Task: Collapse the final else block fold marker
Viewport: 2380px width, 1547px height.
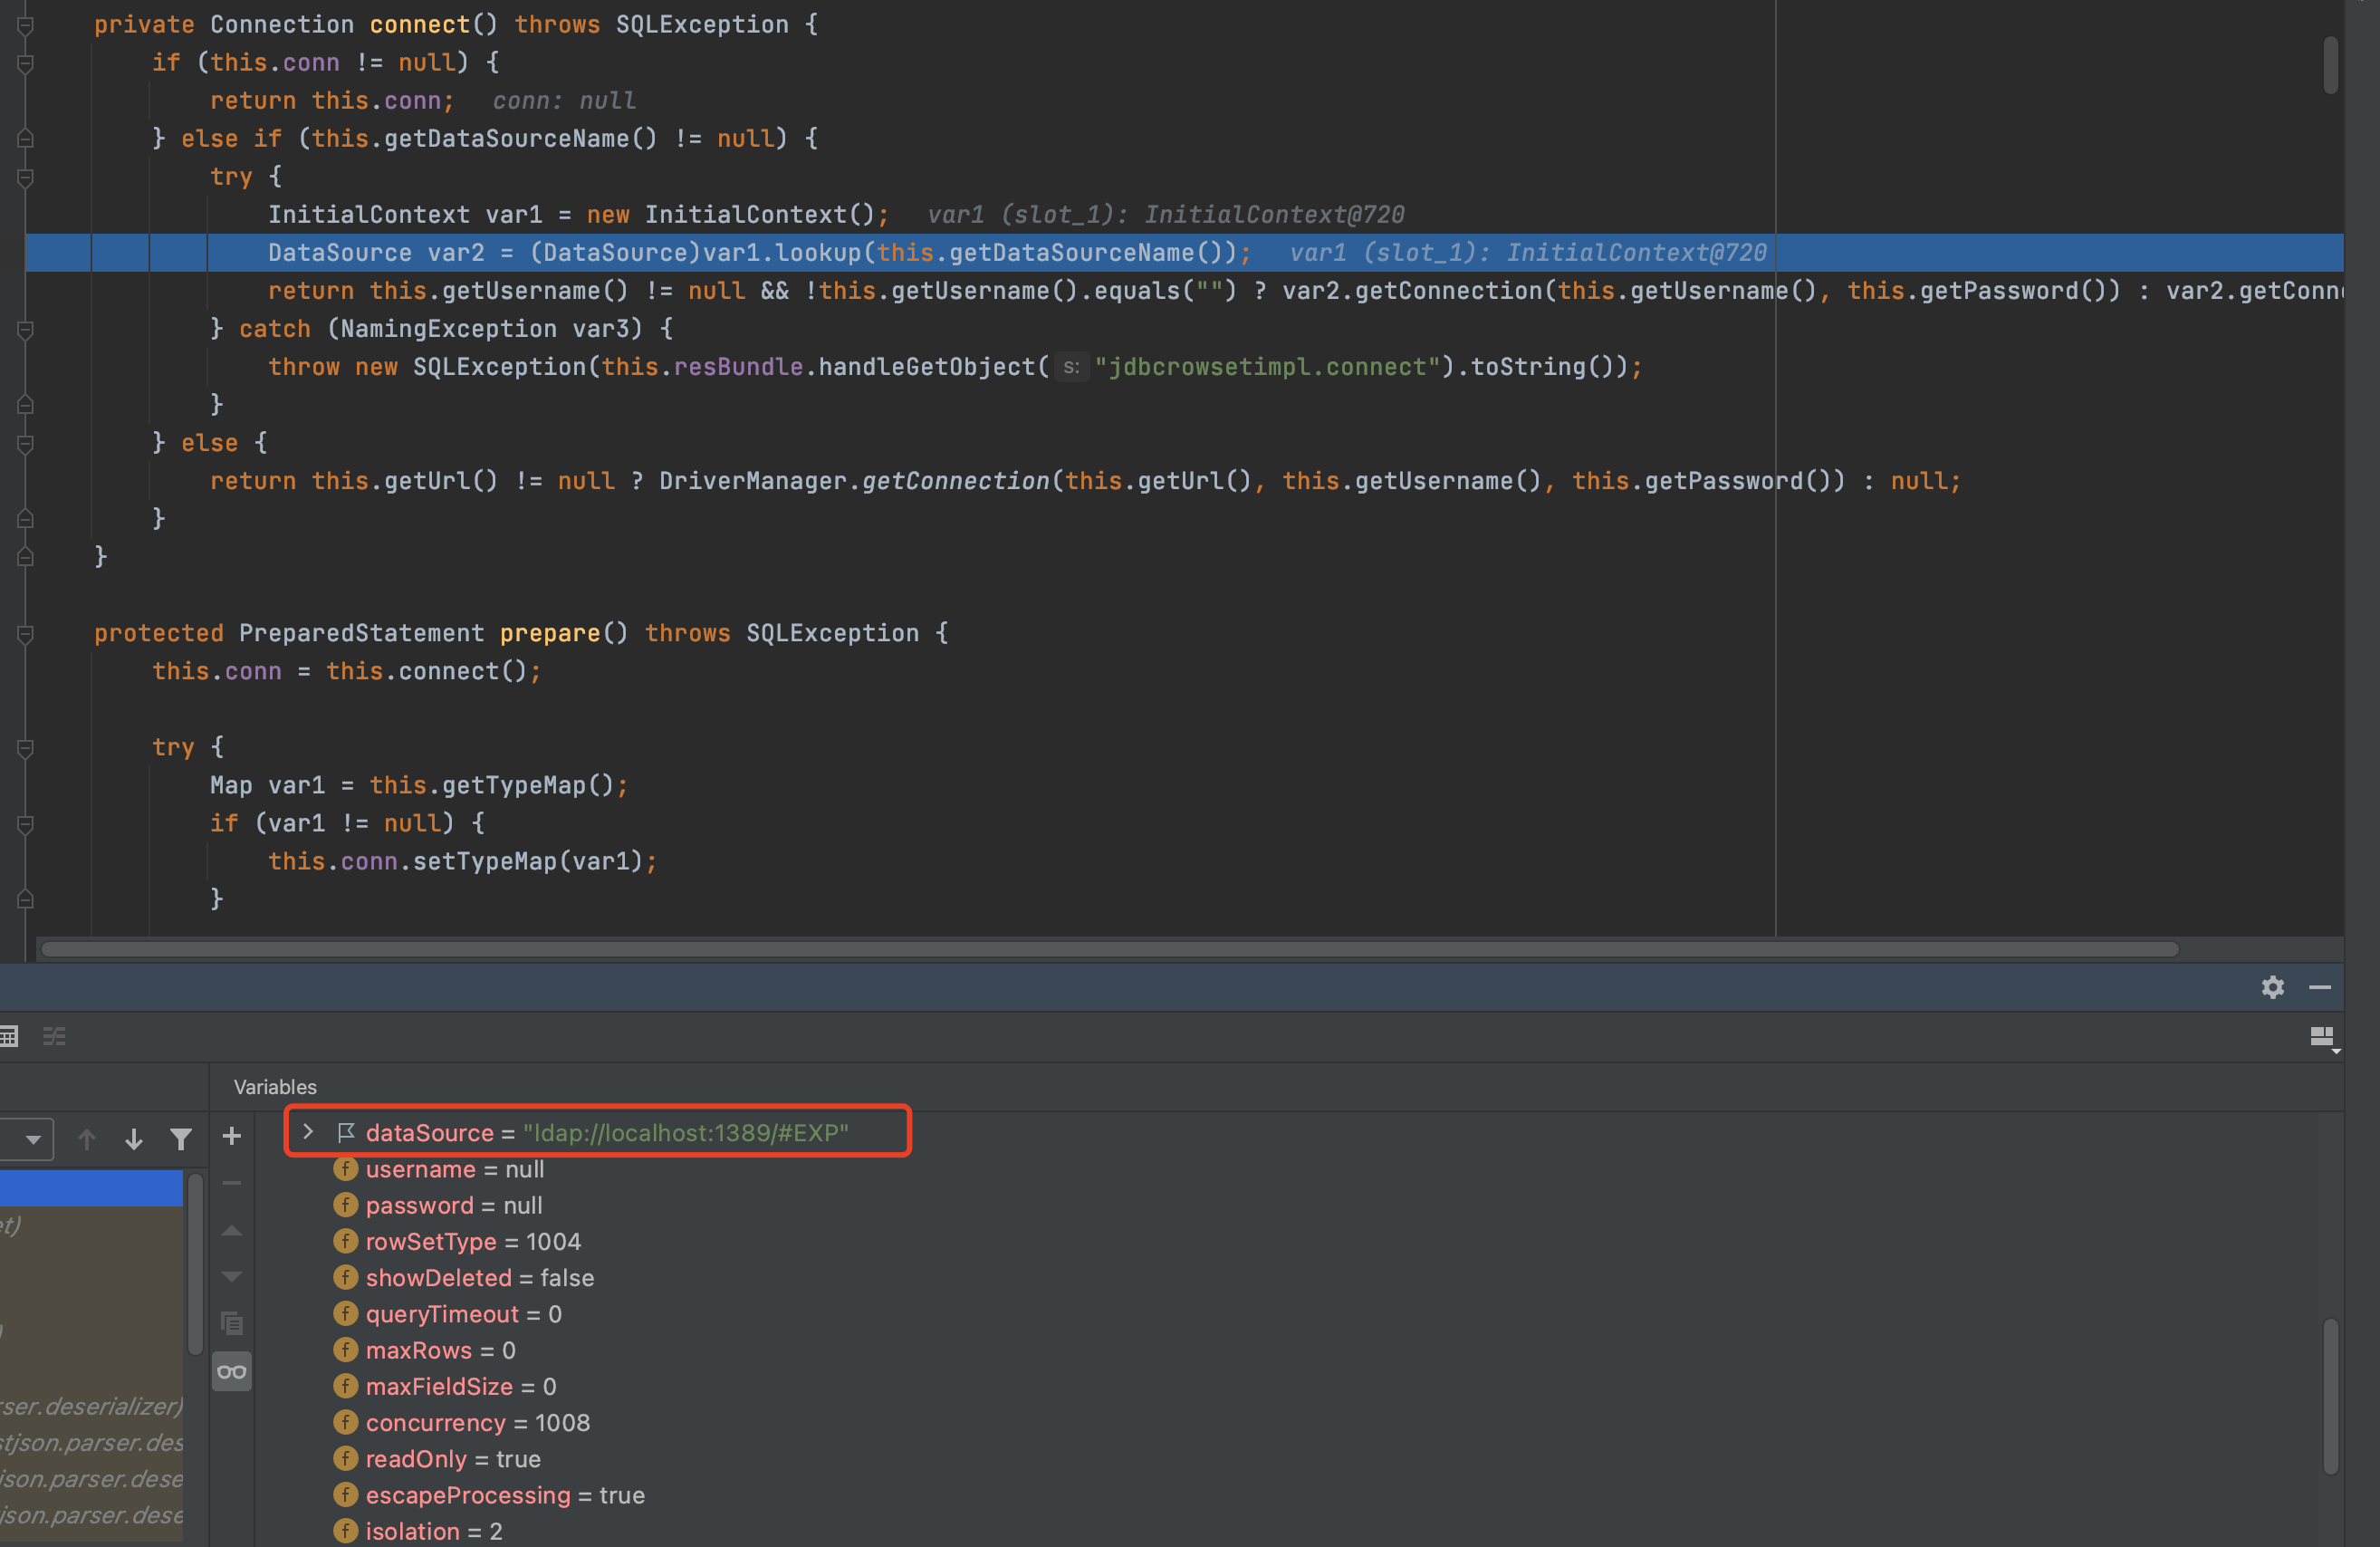Action: click(26, 443)
